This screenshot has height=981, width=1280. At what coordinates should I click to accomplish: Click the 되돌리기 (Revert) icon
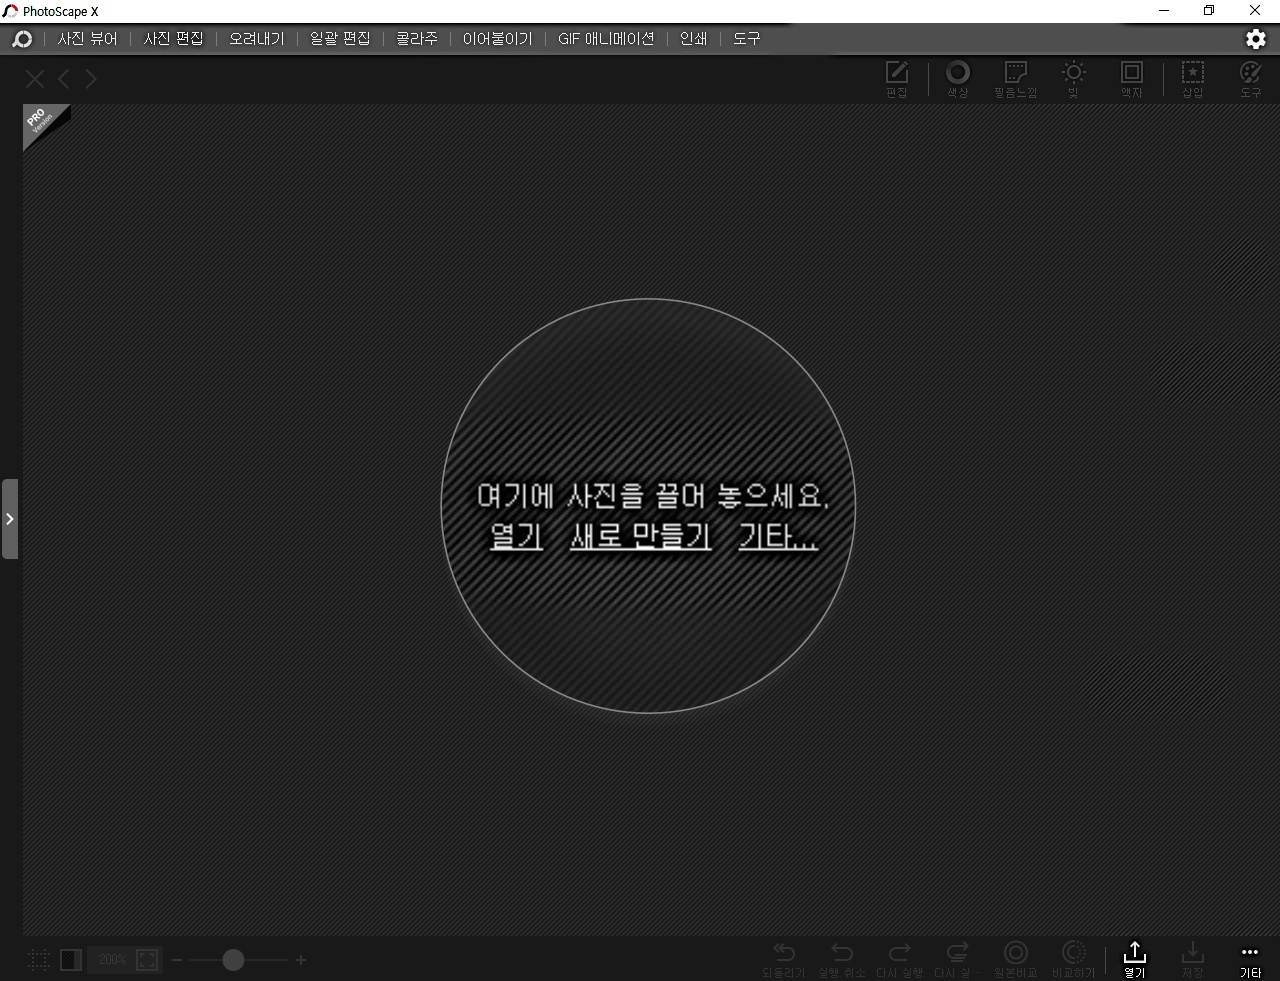pos(784,960)
